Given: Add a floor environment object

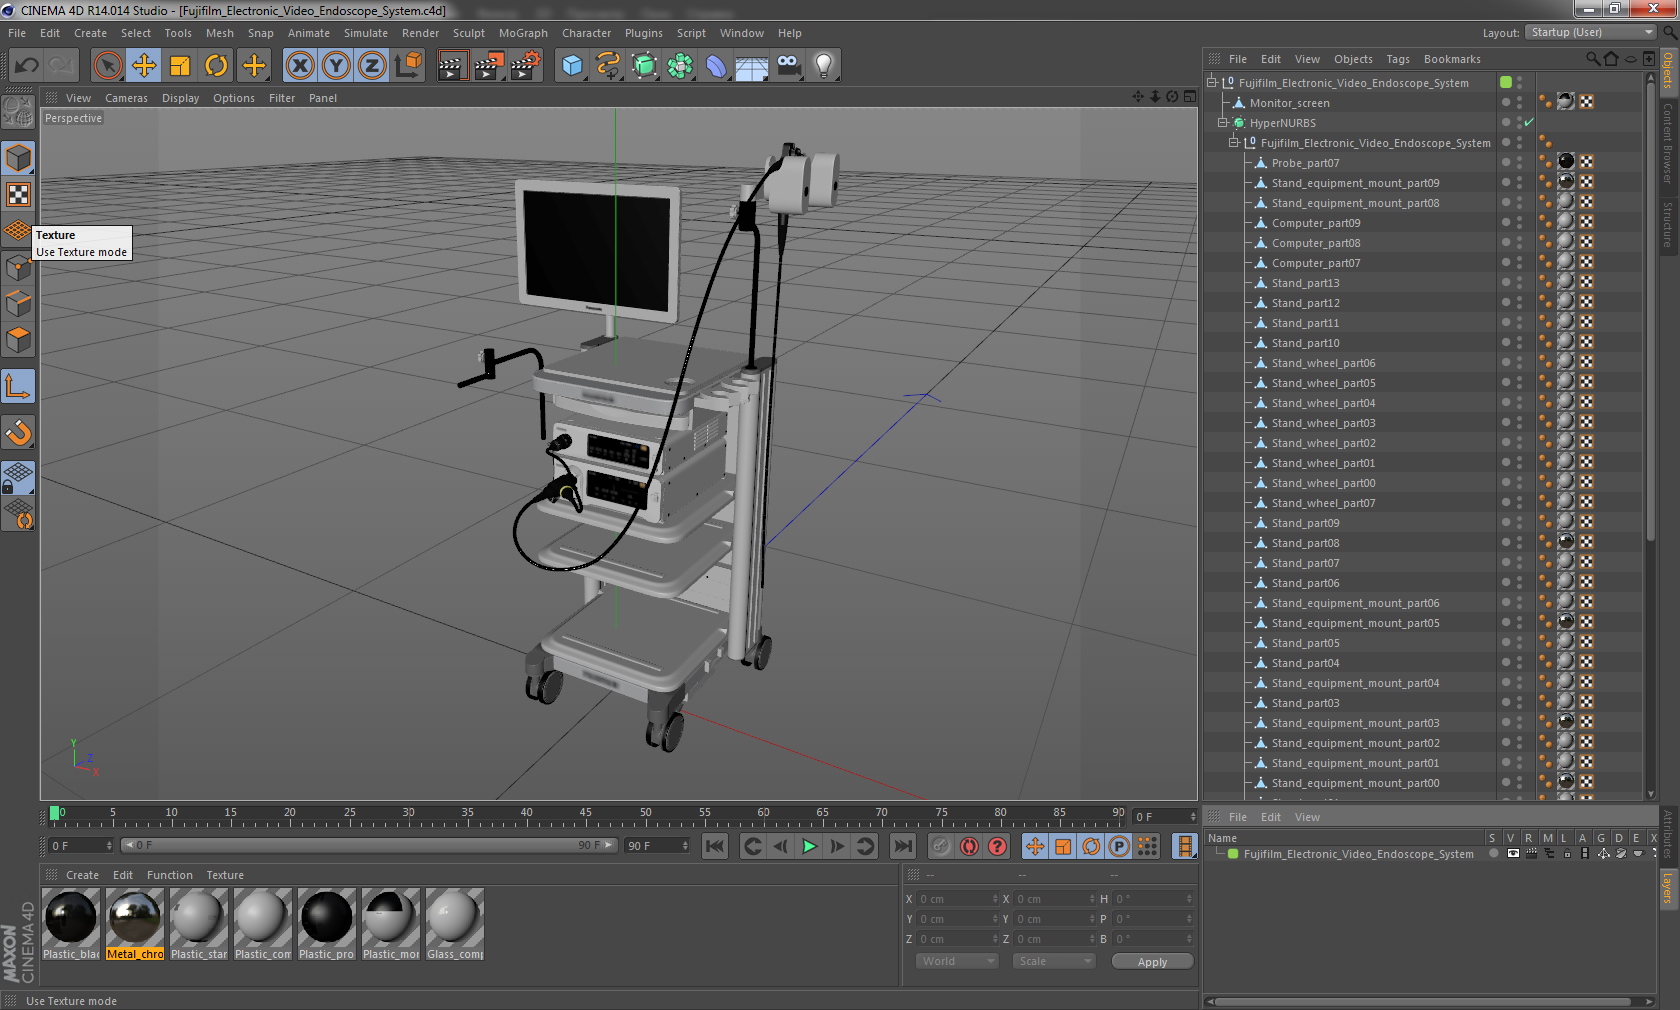Looking at the screenshot, I should pyautogui.click(x=752, y=66).
